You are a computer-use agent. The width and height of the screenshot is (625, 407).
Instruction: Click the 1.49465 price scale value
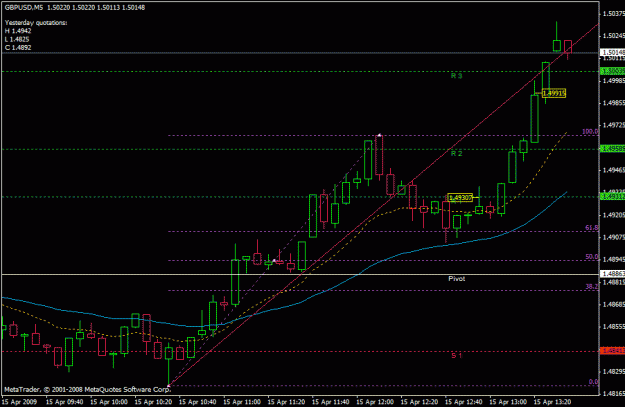(613, 170)
